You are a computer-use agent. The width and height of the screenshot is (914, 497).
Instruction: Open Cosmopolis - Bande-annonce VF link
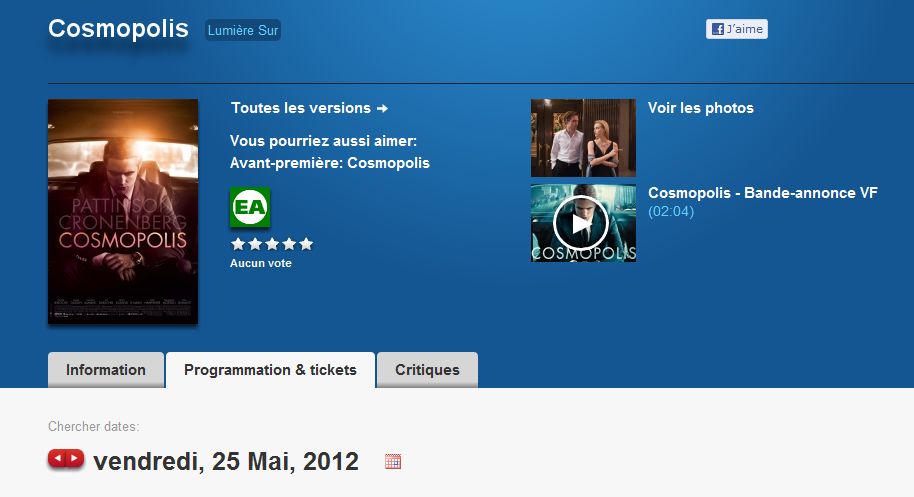762,193
